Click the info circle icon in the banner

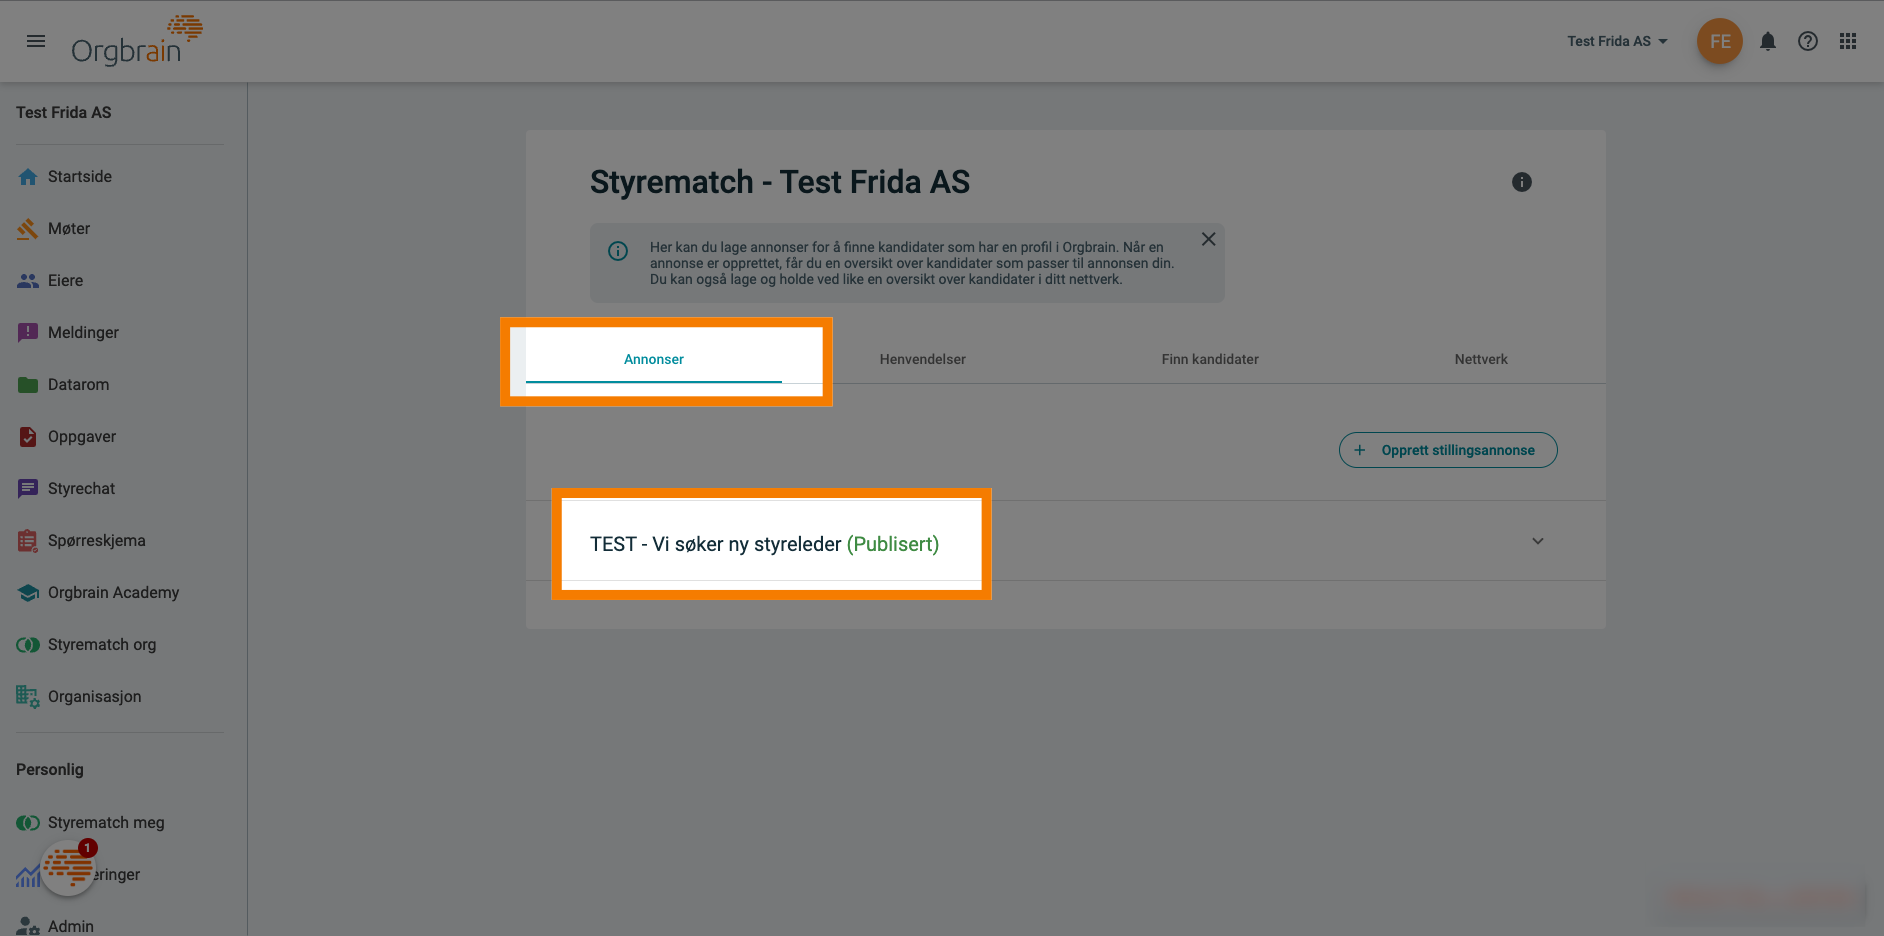[618, 251]
